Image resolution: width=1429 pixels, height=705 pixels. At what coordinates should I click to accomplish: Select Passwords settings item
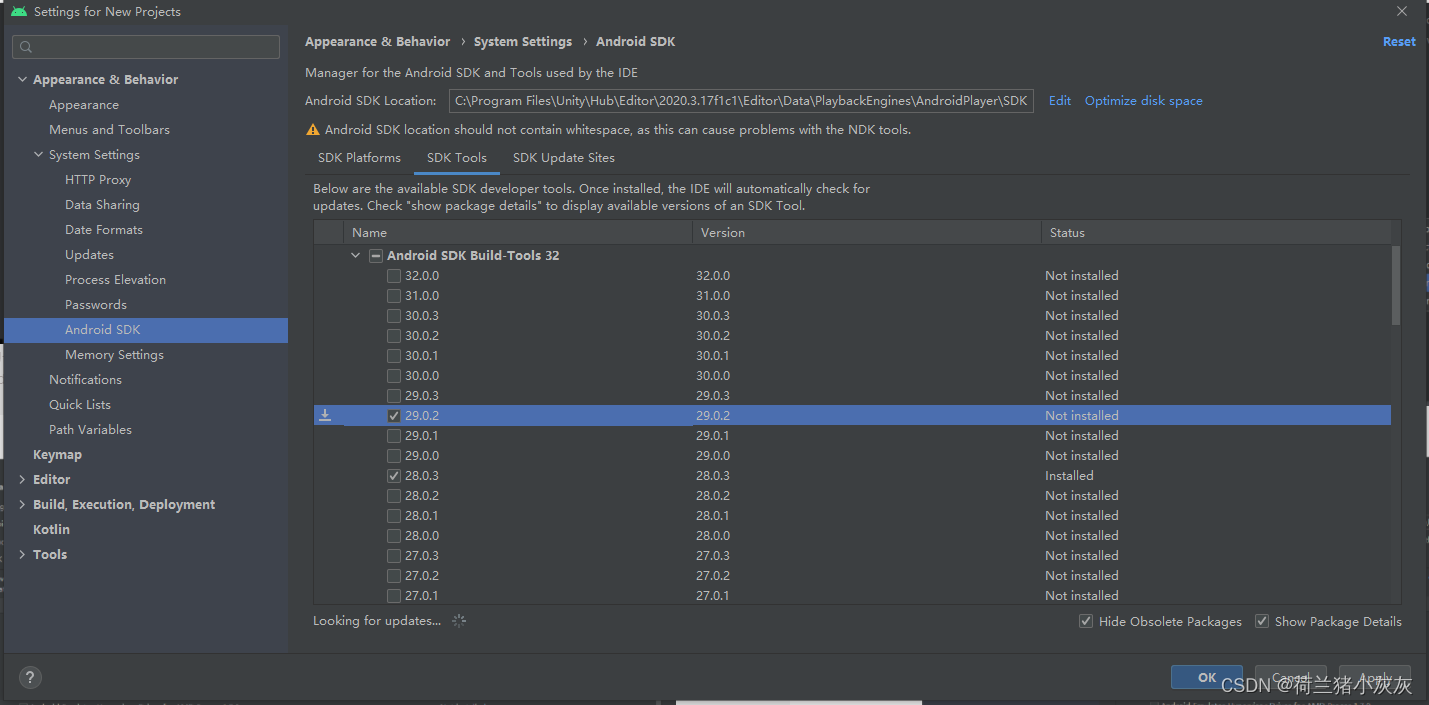(96, 305)
